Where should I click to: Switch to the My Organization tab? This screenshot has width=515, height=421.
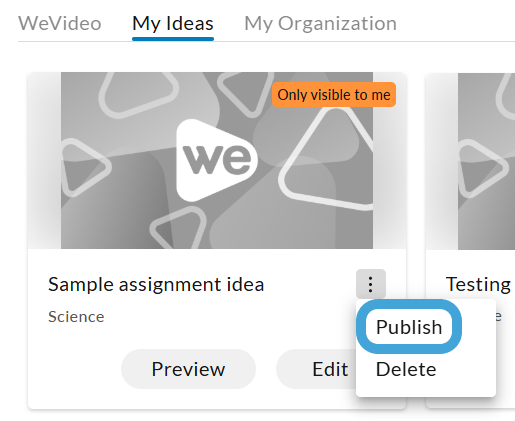click(320, 24)
